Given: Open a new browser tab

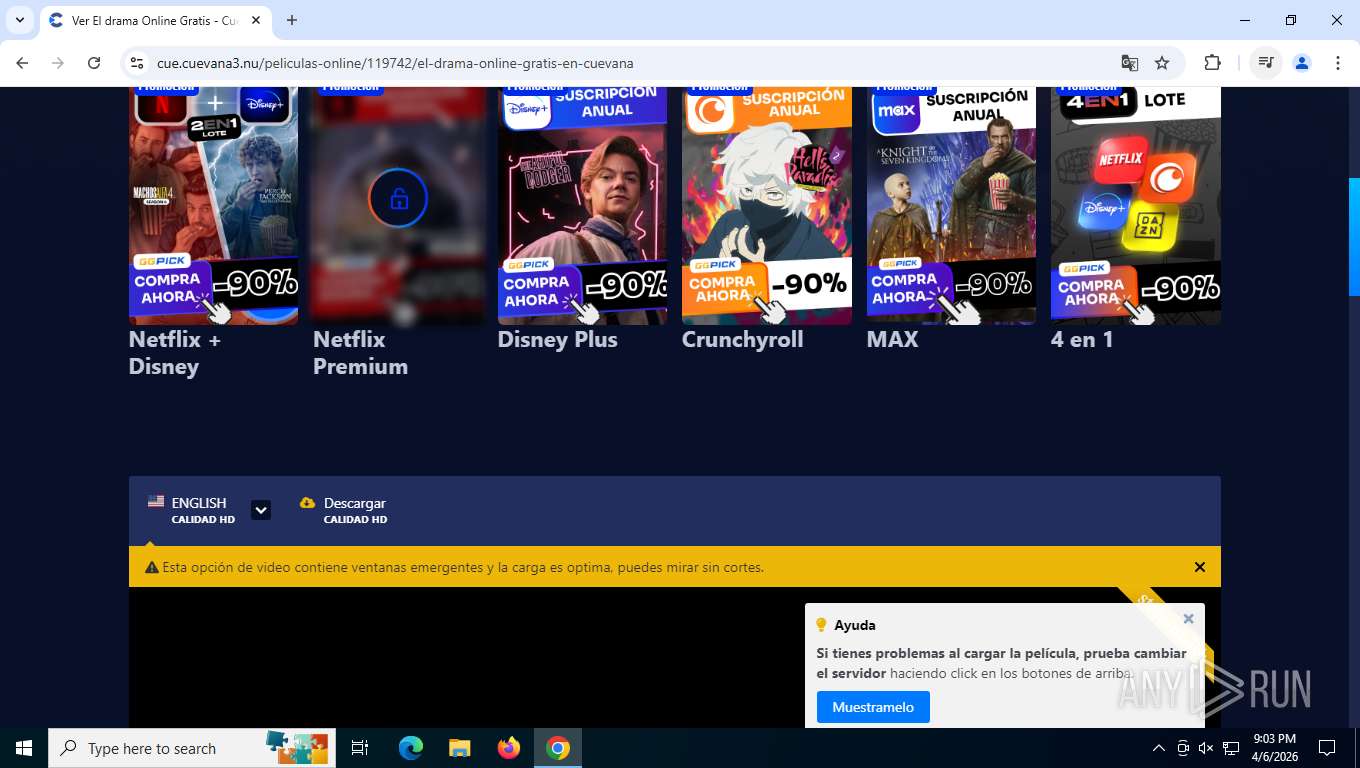Looking at the screenshot, I should 292,20.
